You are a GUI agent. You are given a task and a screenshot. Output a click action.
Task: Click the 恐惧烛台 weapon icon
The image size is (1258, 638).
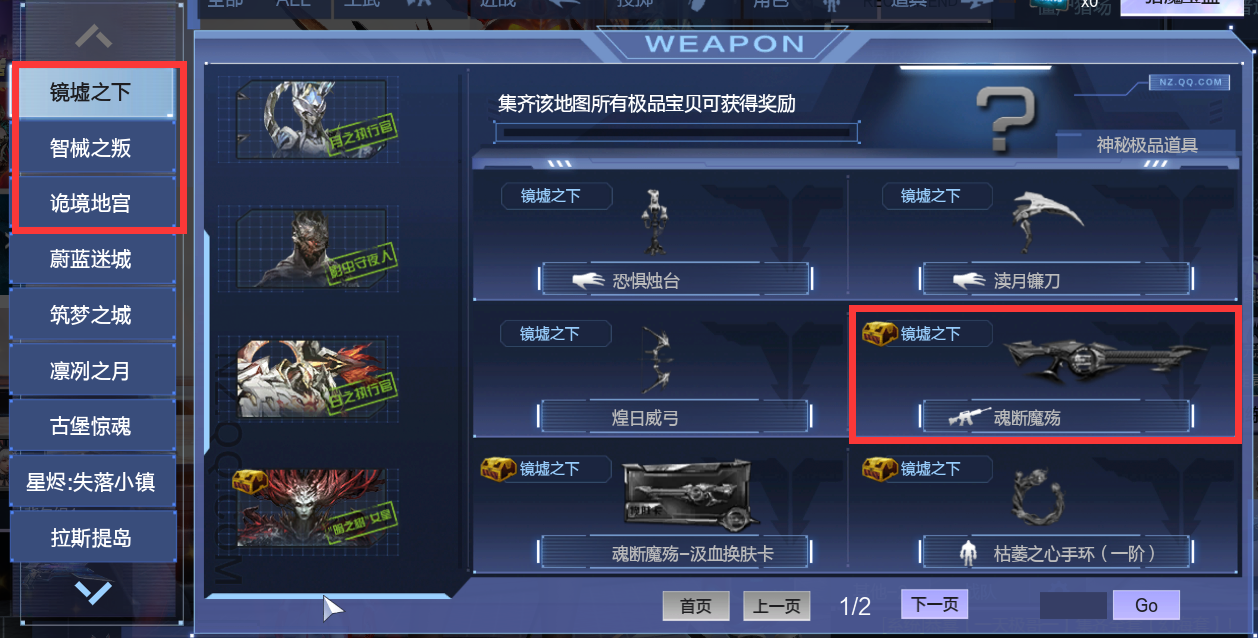[655, 221]
